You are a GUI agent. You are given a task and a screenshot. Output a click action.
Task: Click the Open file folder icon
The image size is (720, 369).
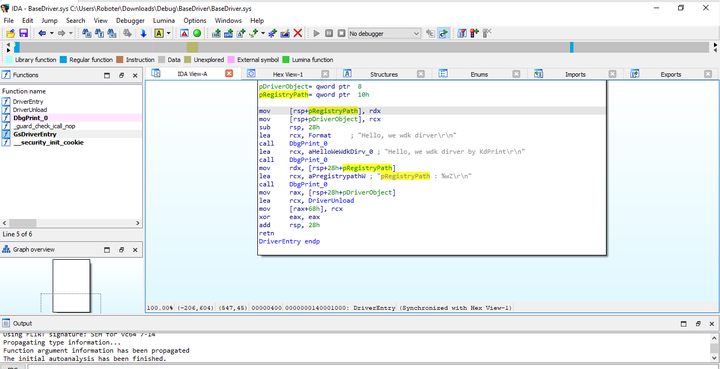(x=10, y=33)
